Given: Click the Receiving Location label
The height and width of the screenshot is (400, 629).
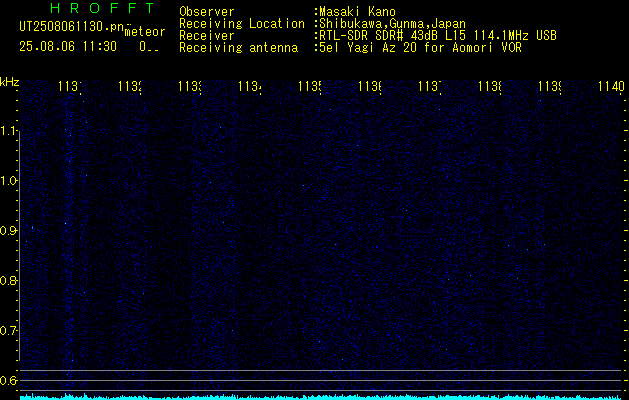Looking at the screenshot, I should [242, 24].
